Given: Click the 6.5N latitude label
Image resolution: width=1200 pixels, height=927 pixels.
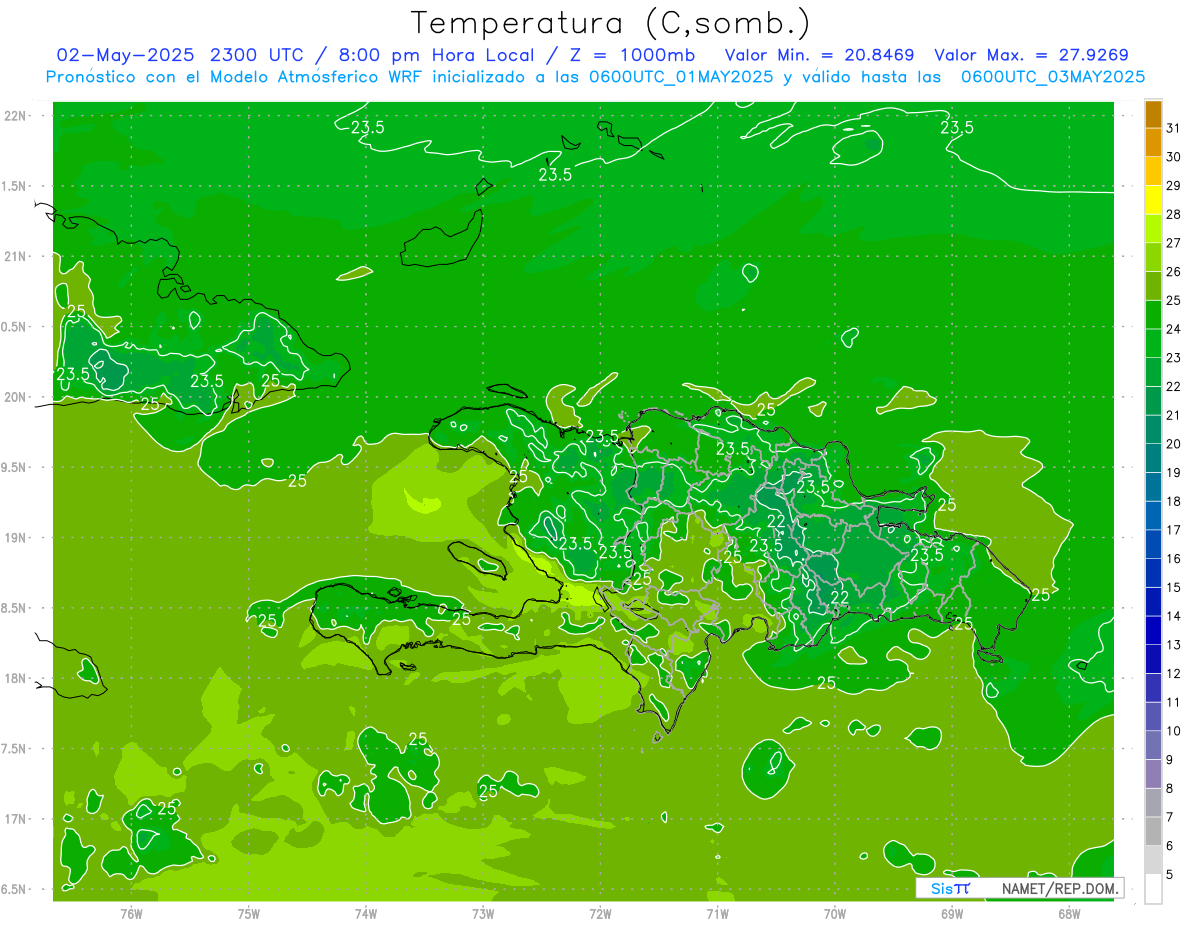Looking at the screenshot, I should click(15, 889).
